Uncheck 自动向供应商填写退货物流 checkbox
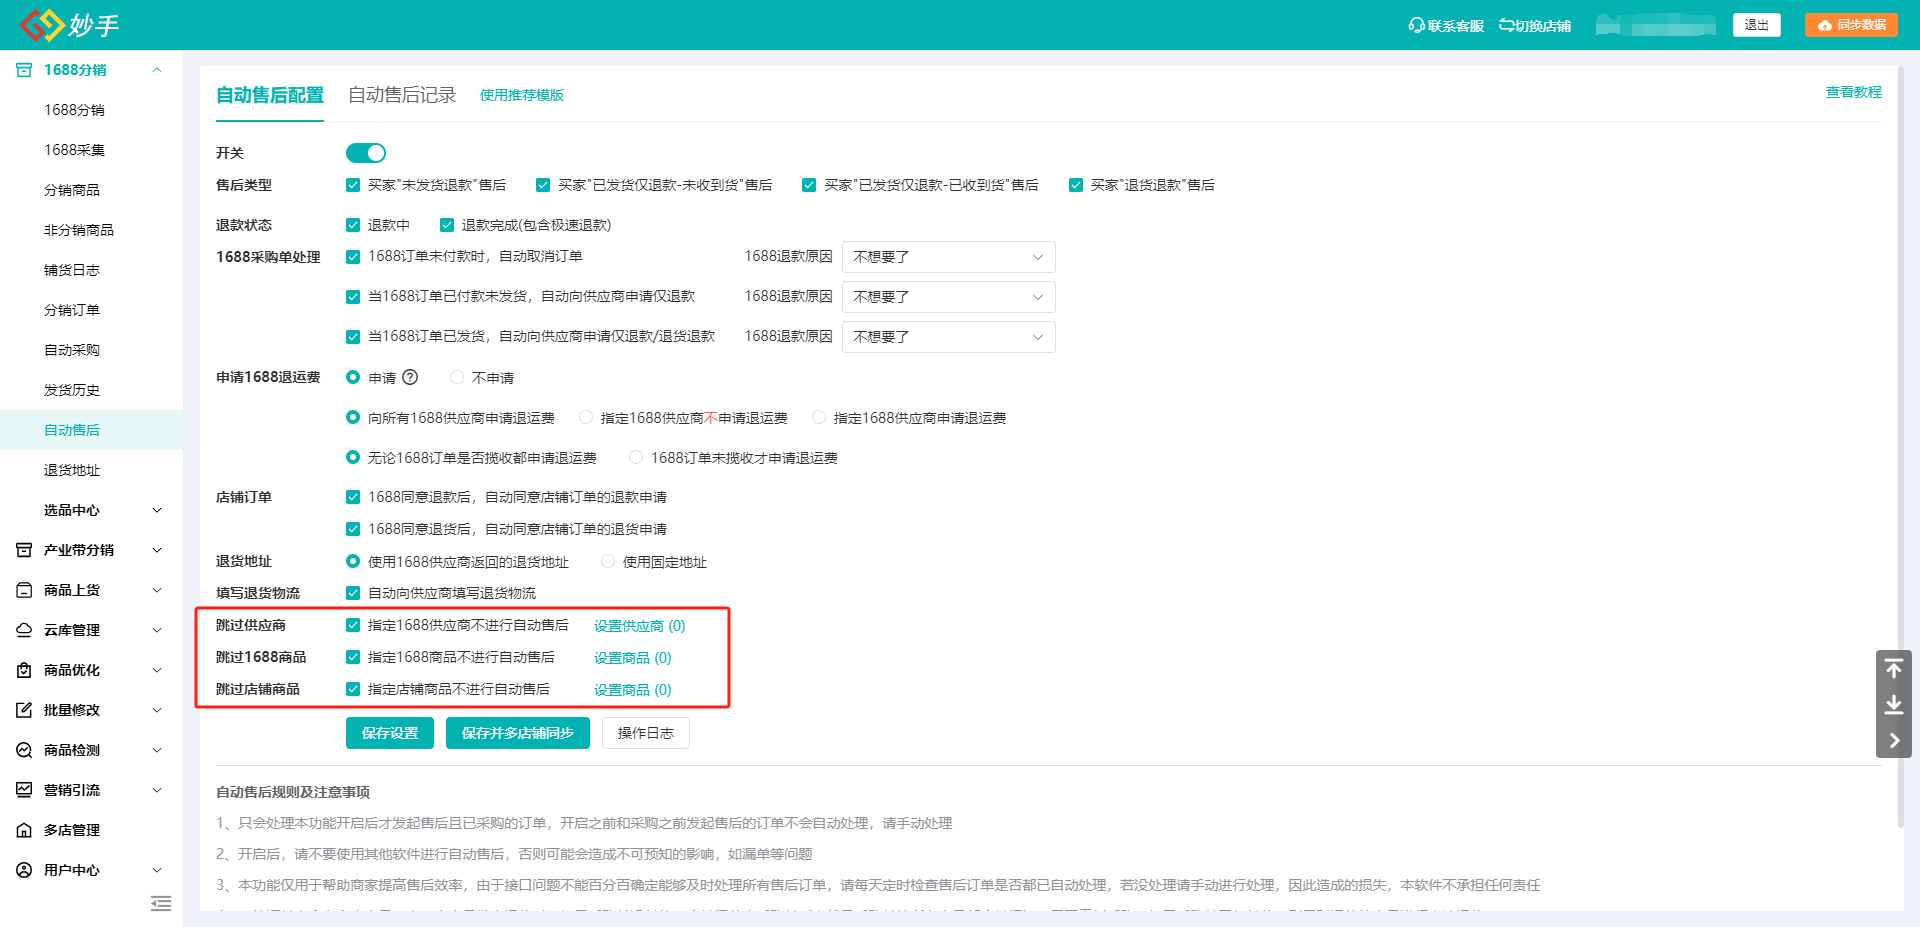Image resolution: width=1920 pixels, height=927 pixels. [353, 593]
